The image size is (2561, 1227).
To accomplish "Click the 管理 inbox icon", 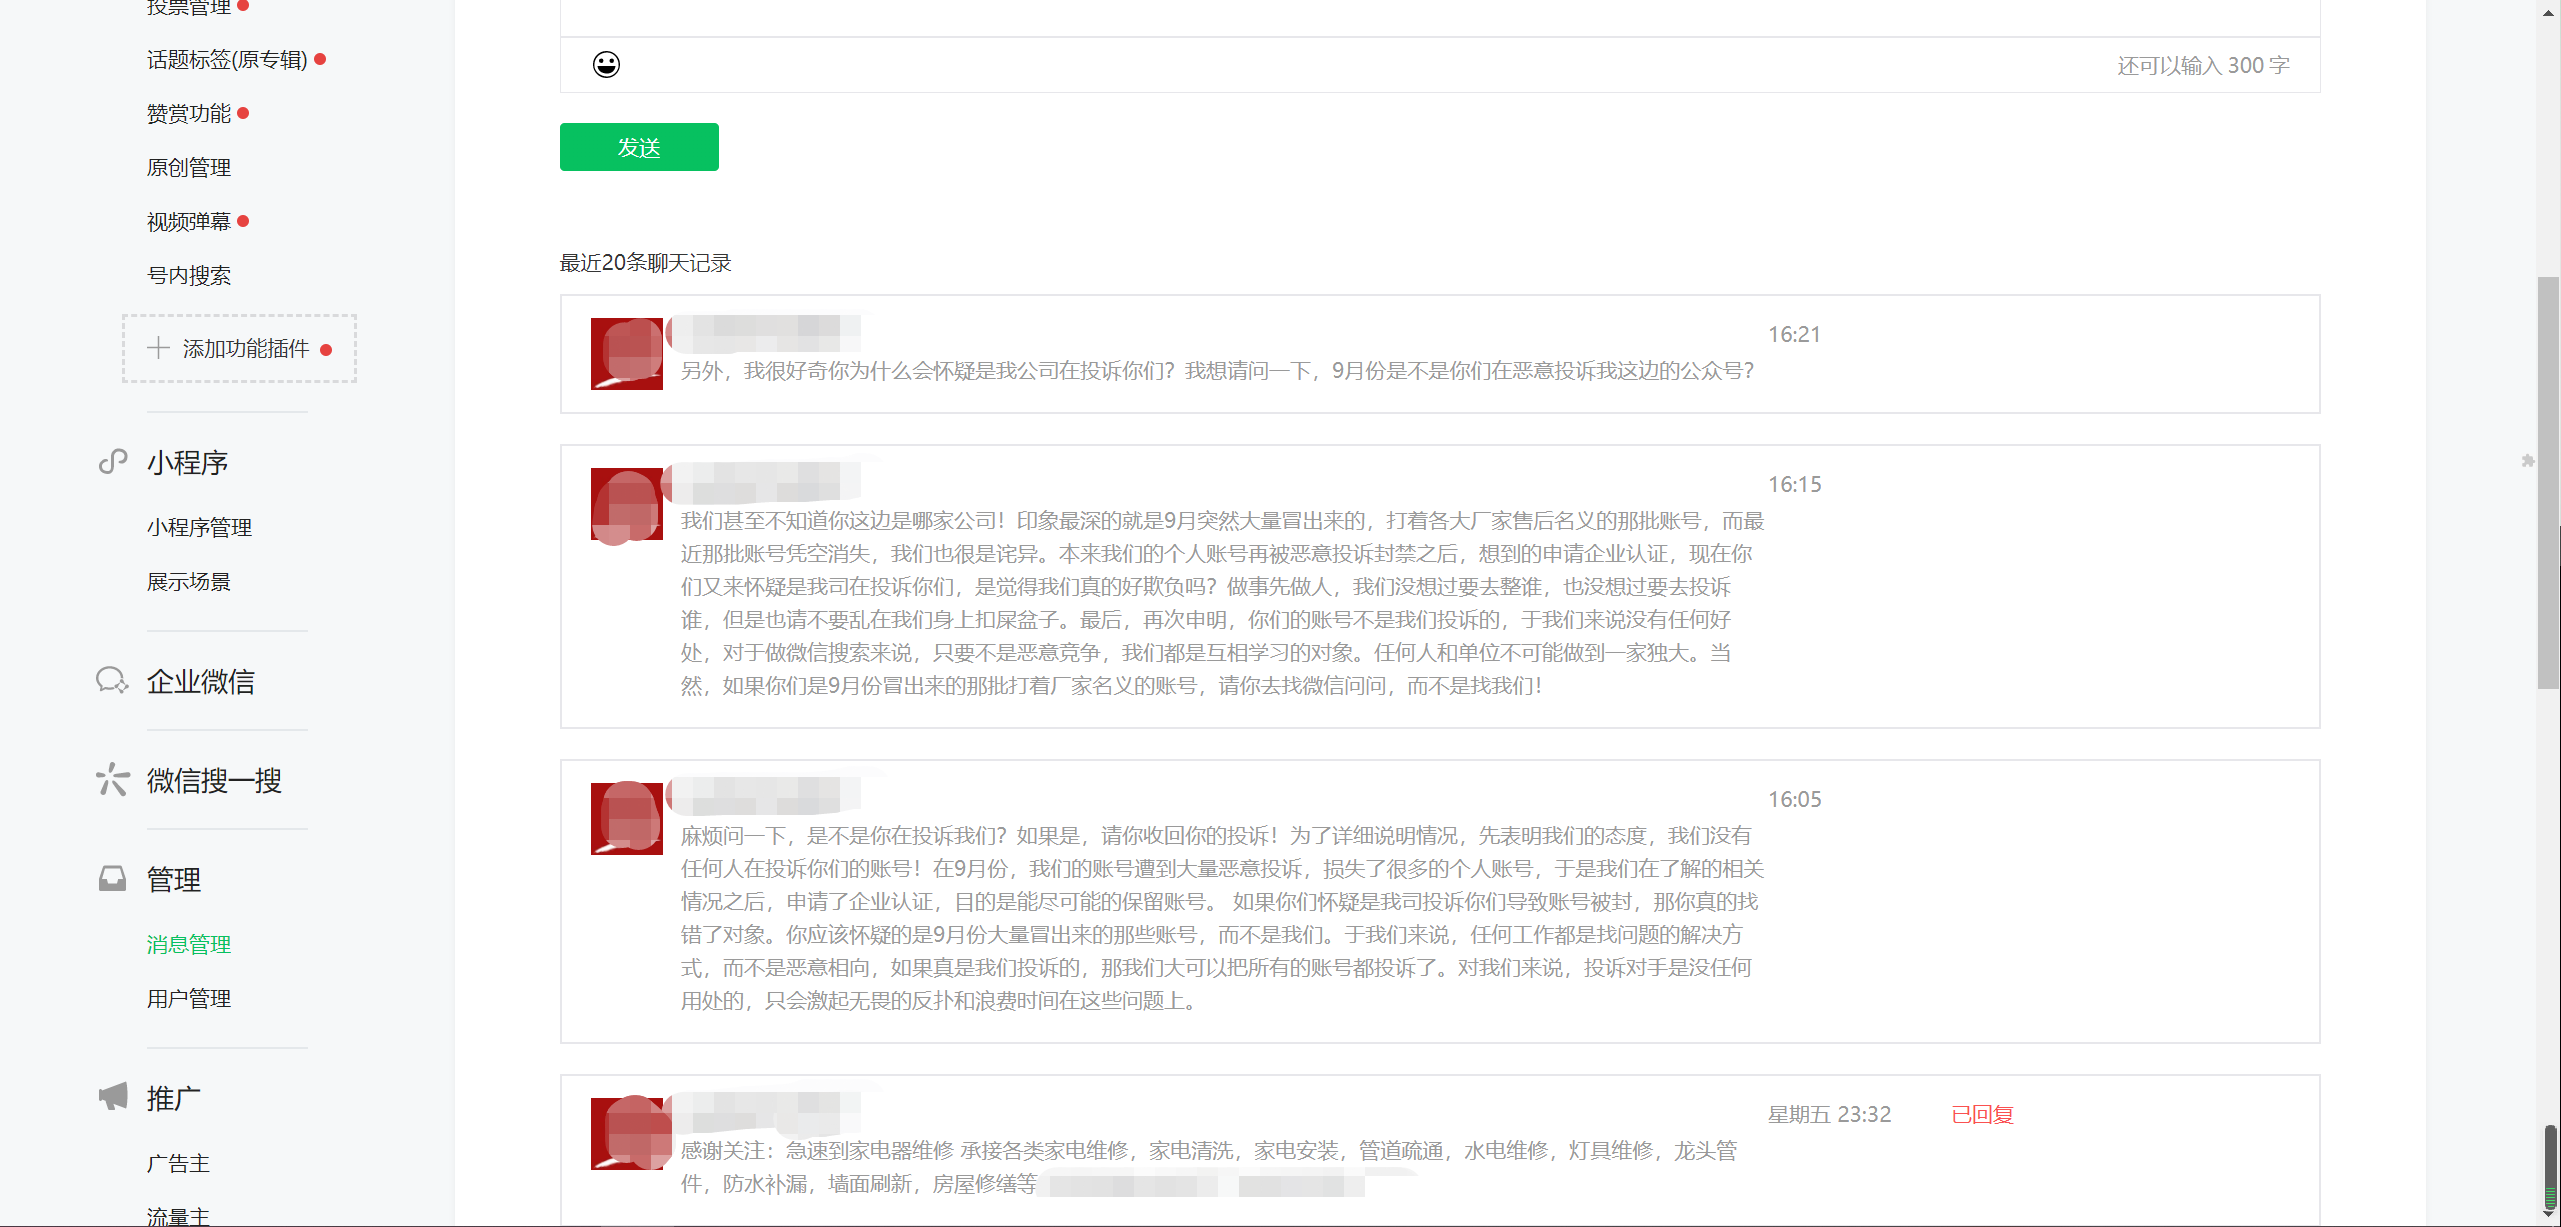I will (x=112, y=879).
